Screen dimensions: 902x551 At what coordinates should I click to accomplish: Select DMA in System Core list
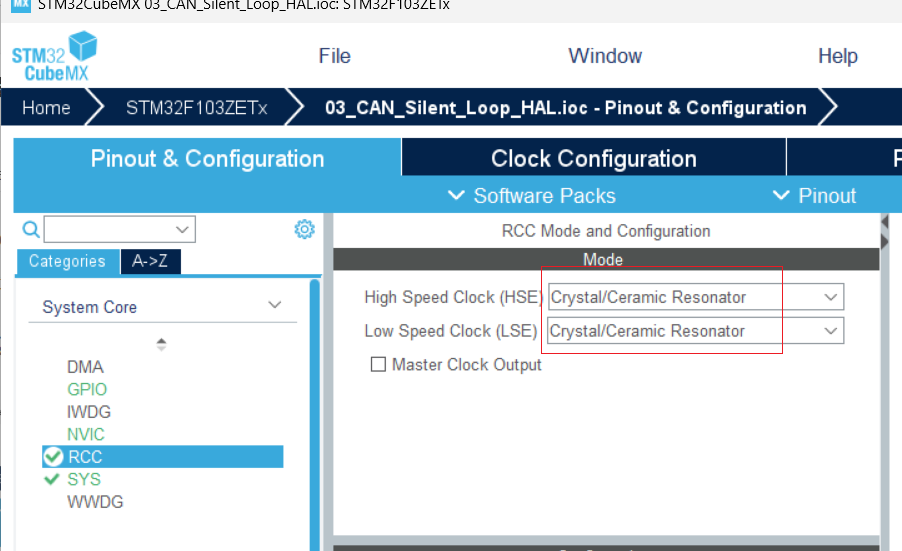tap(85, 367)
